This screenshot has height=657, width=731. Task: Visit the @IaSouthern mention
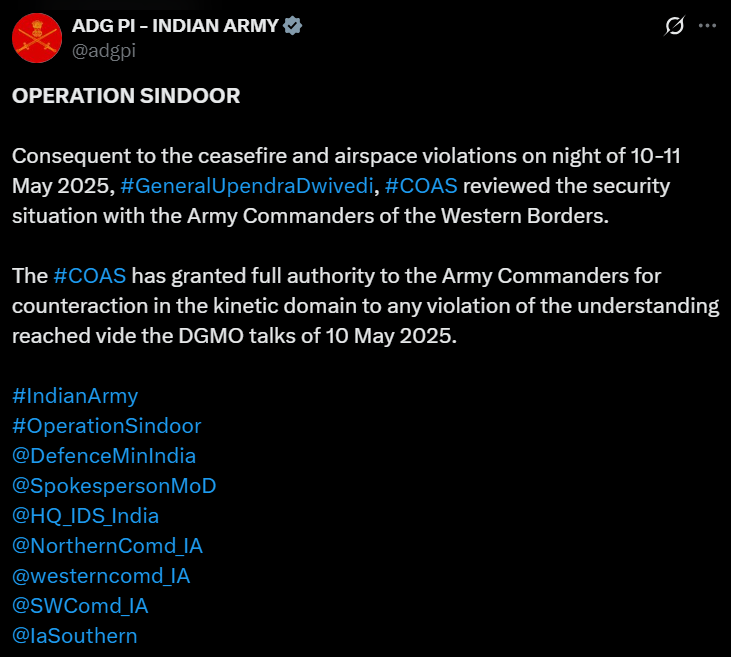74,636
